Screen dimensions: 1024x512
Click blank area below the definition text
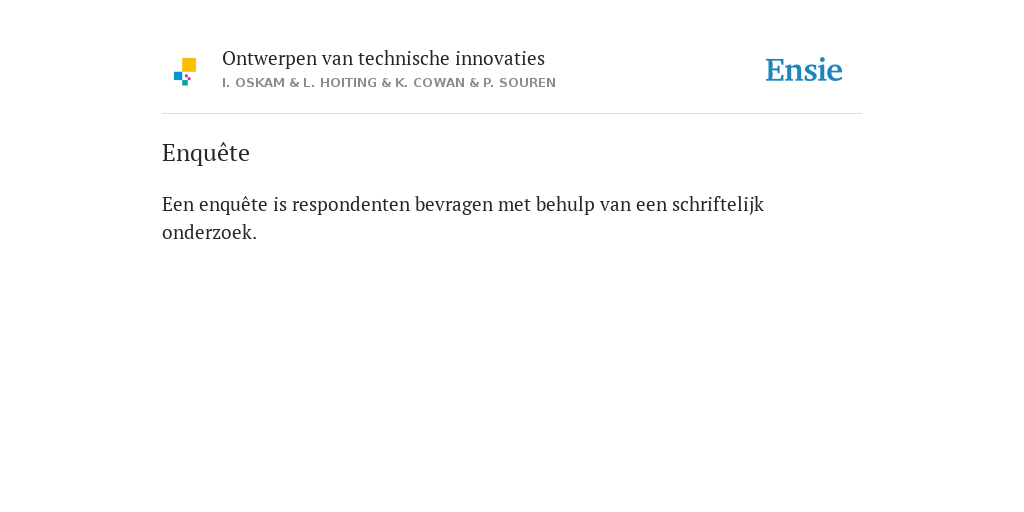(512, 366)
